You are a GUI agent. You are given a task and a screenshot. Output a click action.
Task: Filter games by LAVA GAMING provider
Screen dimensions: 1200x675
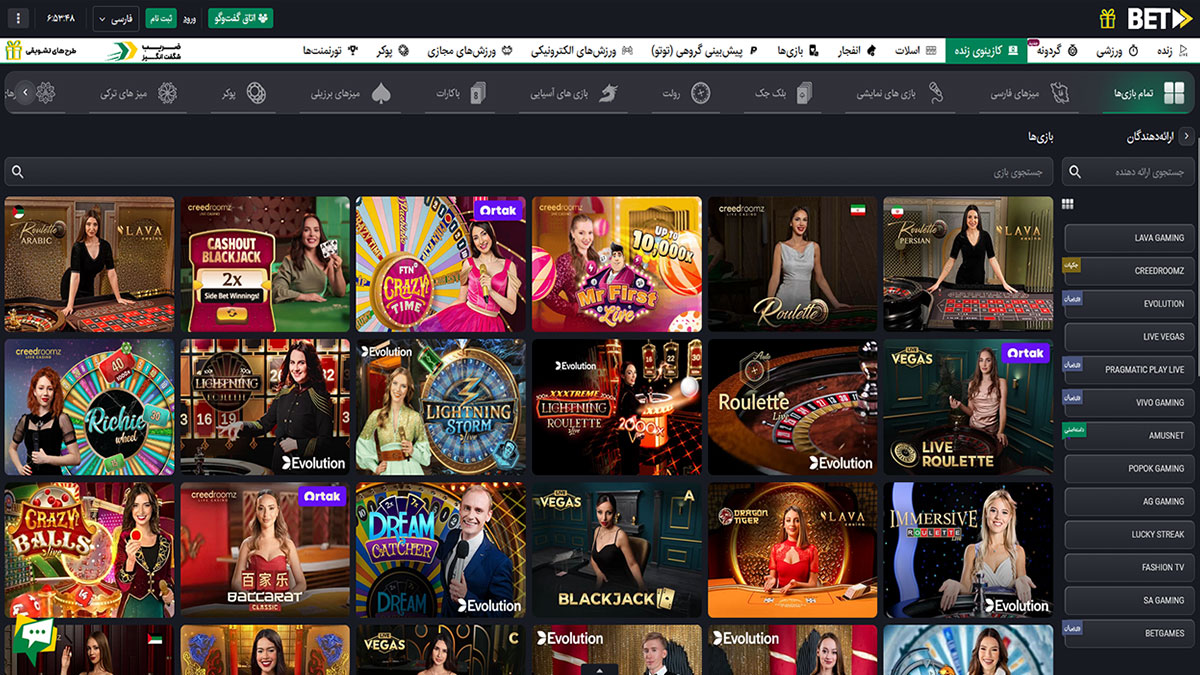1129,238
